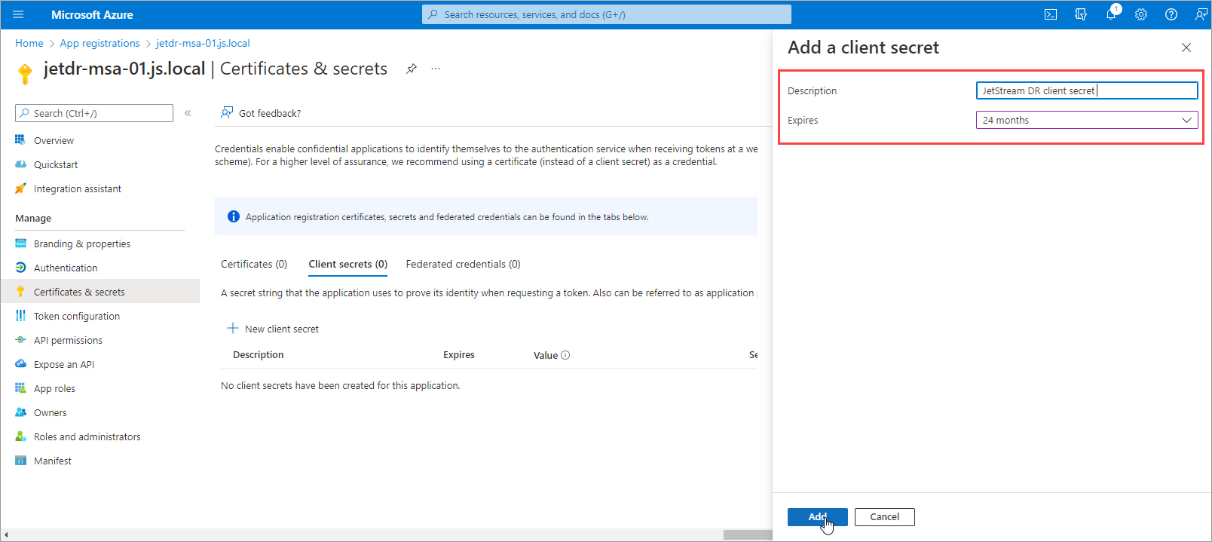
Task: Go to App registrations breadcrumb
Action: (x=100, y=44)
